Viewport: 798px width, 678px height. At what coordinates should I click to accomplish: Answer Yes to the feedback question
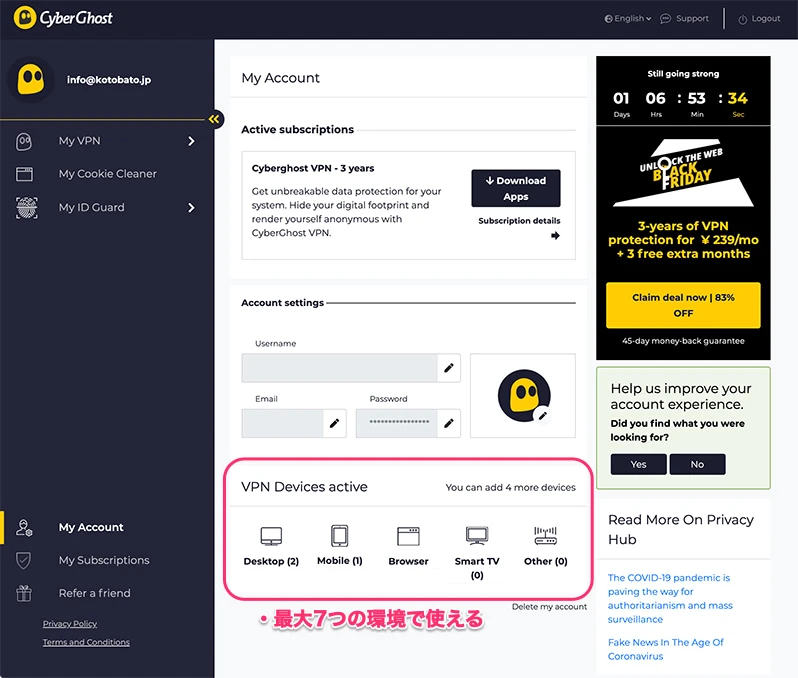tap(638, 464)
